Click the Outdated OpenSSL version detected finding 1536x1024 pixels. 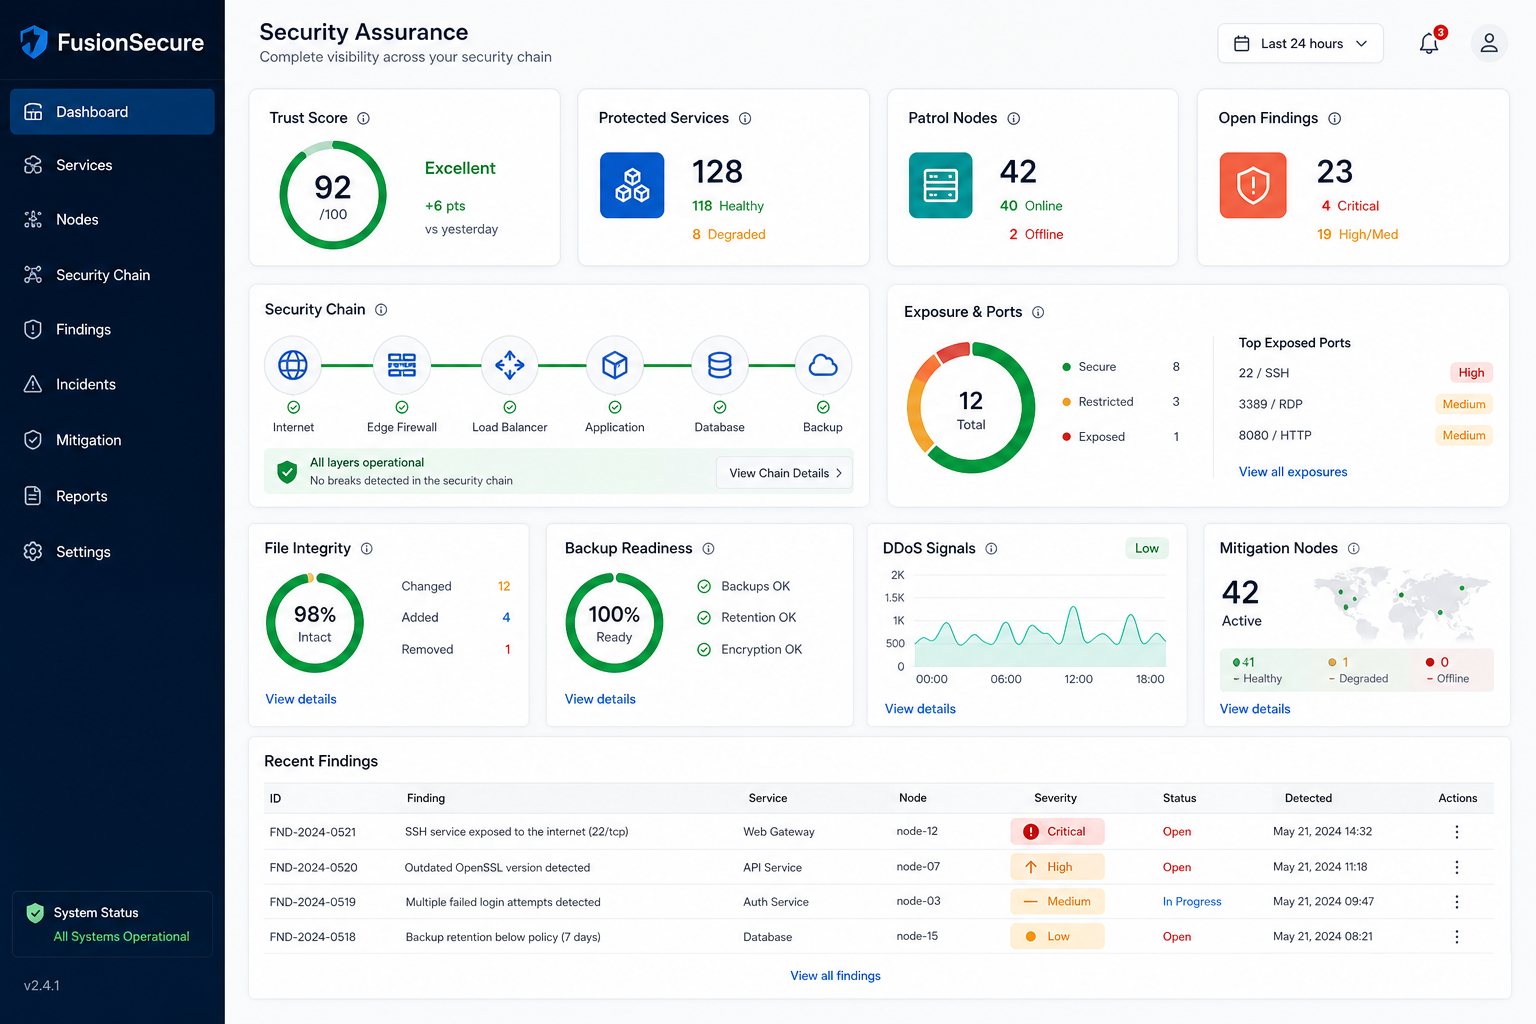pos(497,867)
